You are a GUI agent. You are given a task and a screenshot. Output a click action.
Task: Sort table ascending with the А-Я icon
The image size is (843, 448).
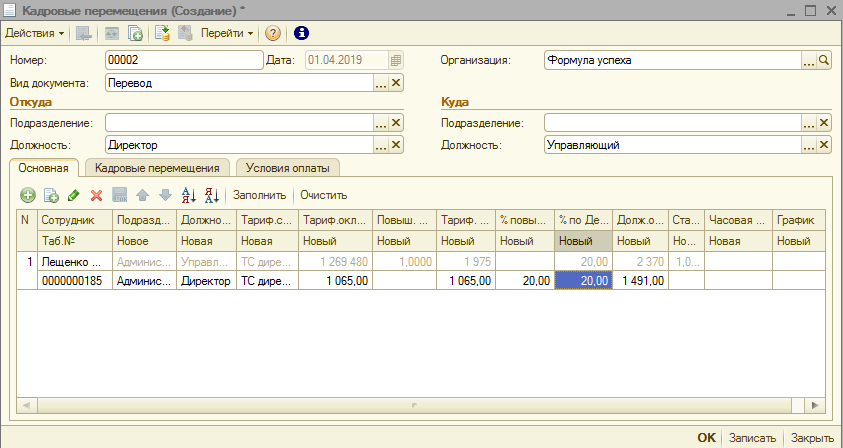[x=188, y=195]
